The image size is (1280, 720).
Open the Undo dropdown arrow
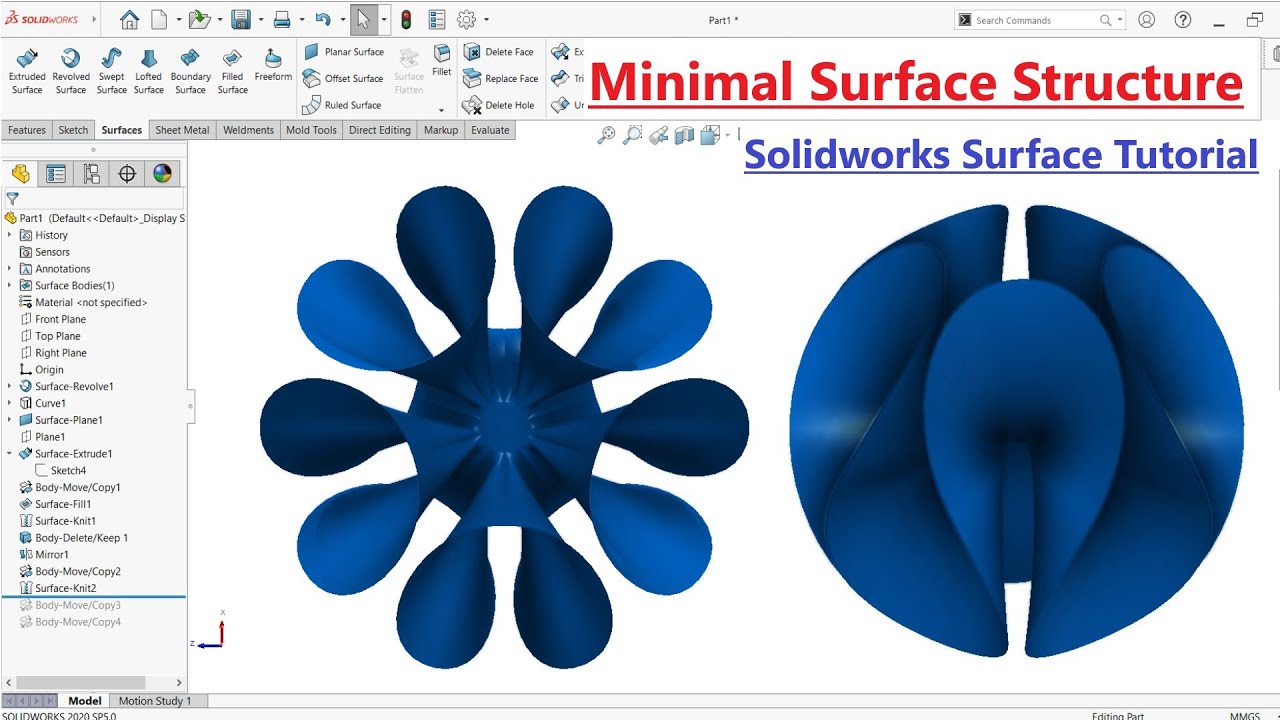[x=342, y=20]
